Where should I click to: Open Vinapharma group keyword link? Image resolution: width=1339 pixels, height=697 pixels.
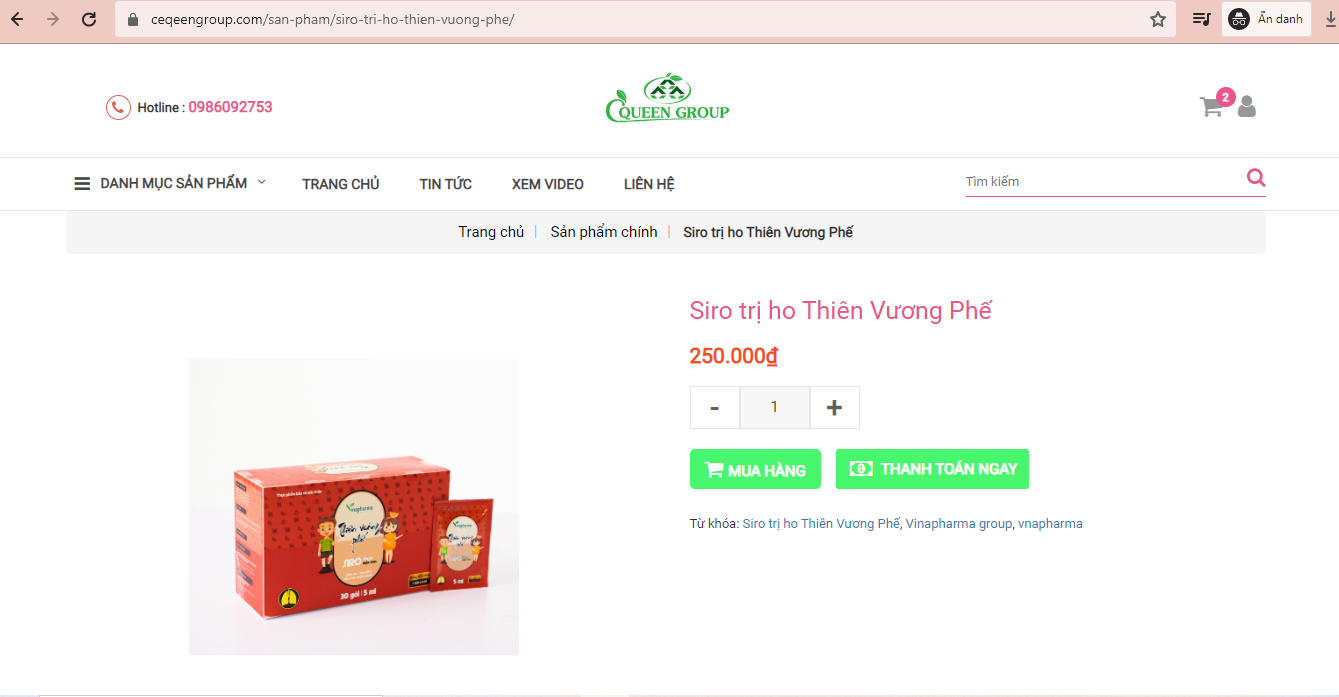958,524
